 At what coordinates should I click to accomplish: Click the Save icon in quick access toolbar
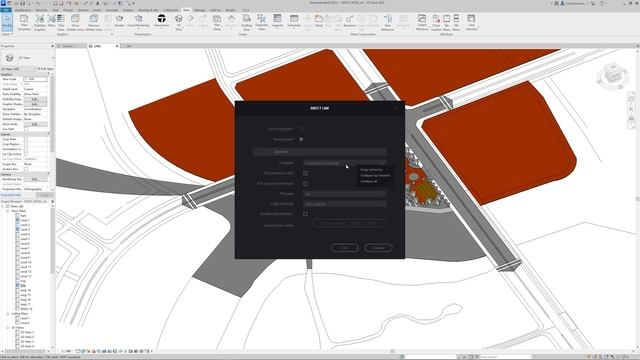coord(22,3)
